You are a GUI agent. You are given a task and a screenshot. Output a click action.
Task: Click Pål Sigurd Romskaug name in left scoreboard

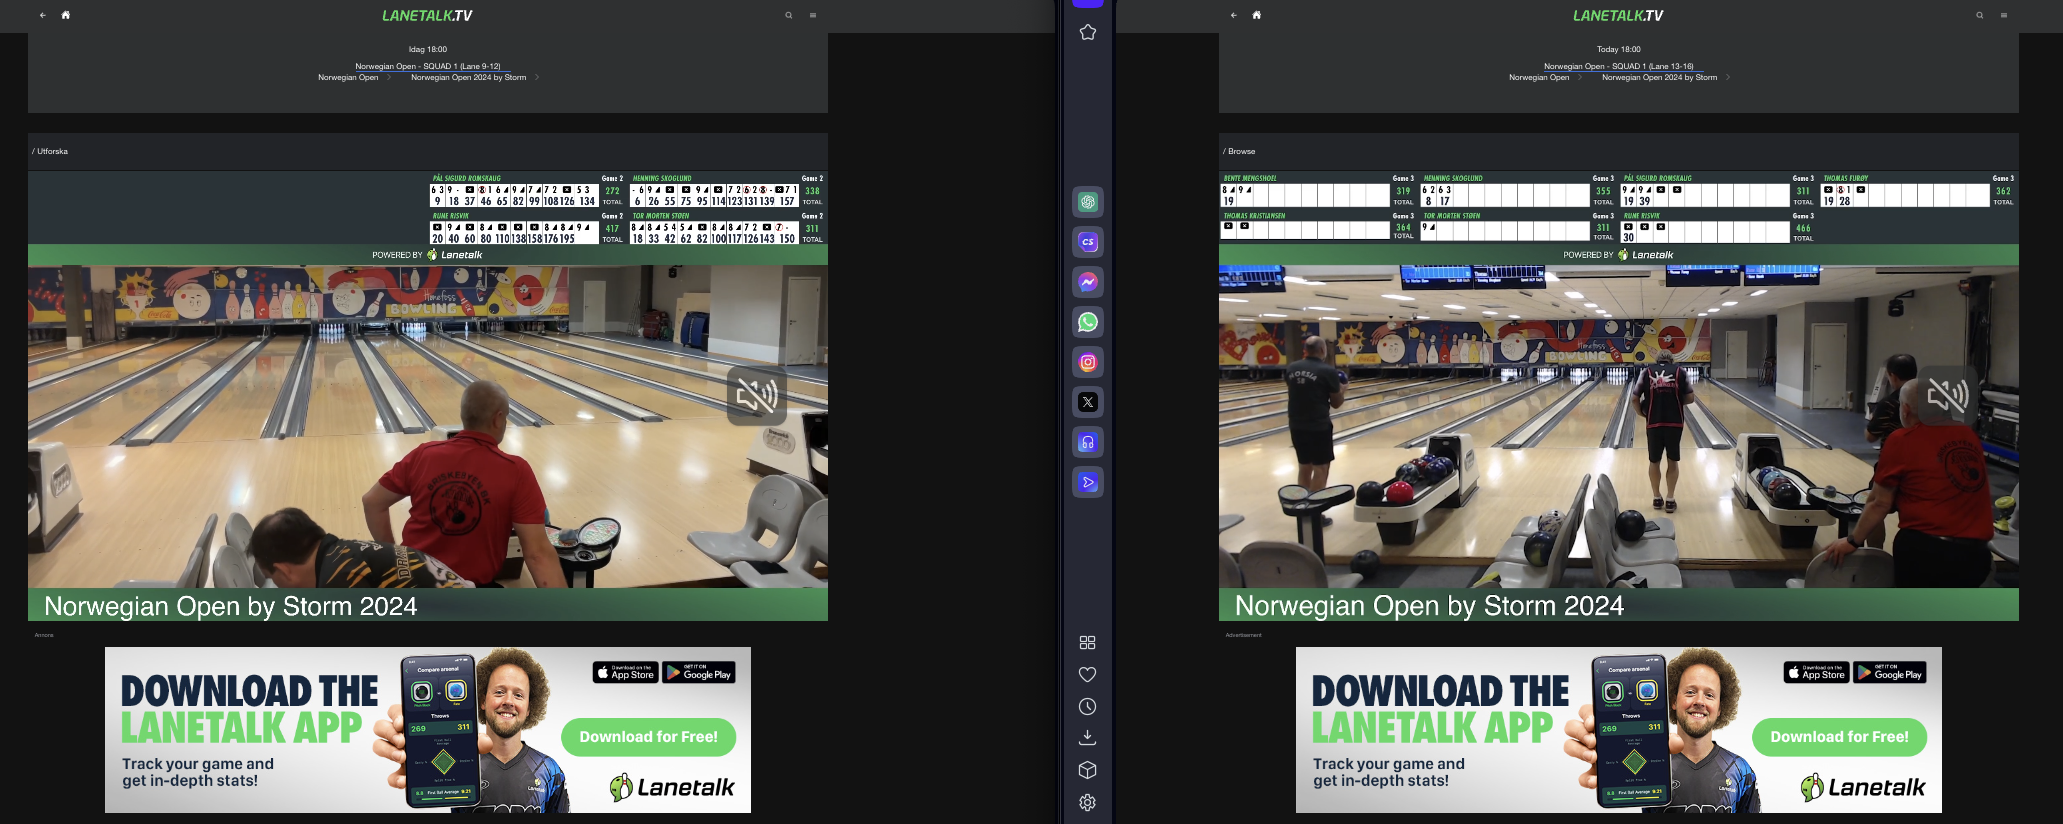pyautogui.click(x=467, y=178)
